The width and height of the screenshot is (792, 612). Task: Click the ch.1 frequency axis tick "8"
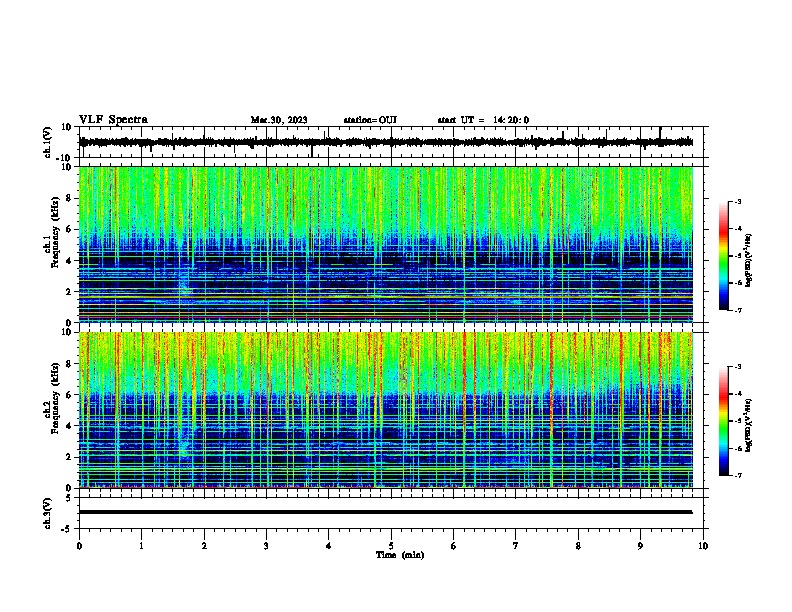pos(69,198)
